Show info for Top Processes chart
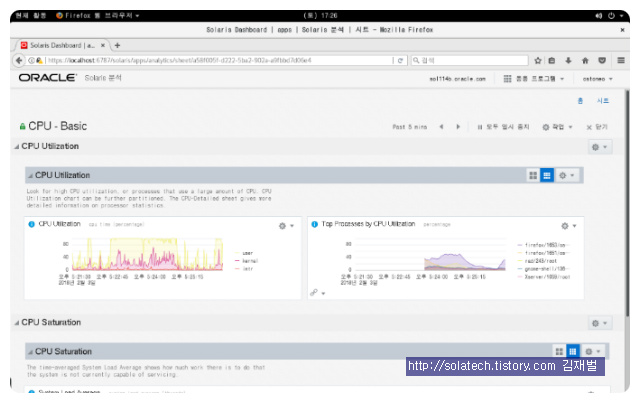 point(314,224)
